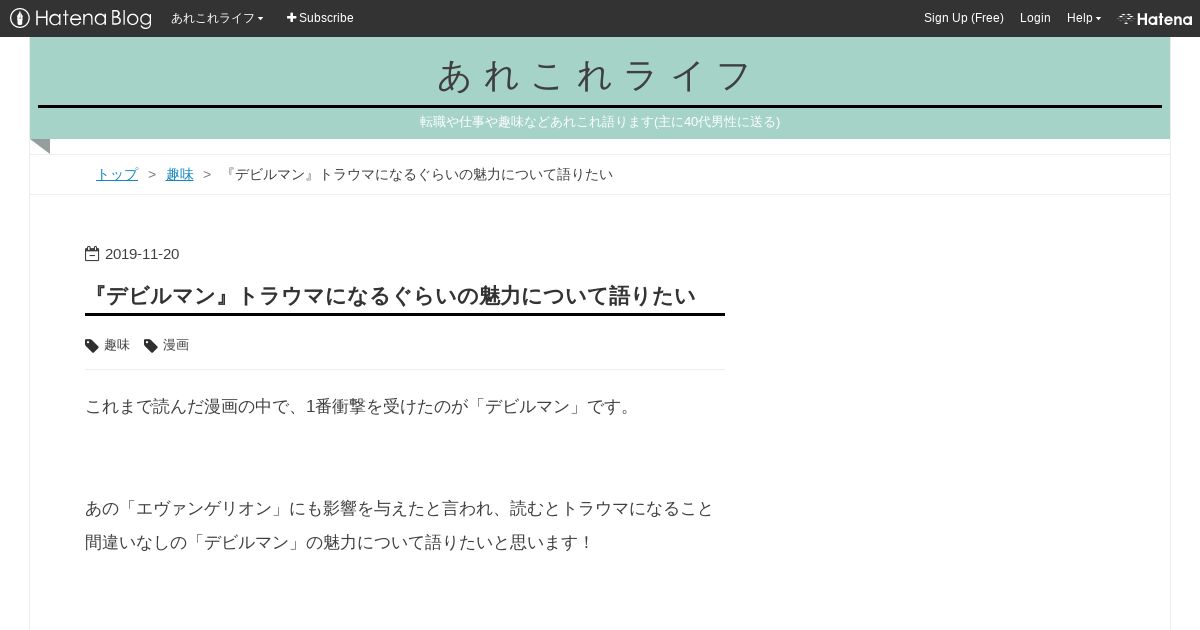Click the line starting あの「エヴァンゲリオン」

399,509
